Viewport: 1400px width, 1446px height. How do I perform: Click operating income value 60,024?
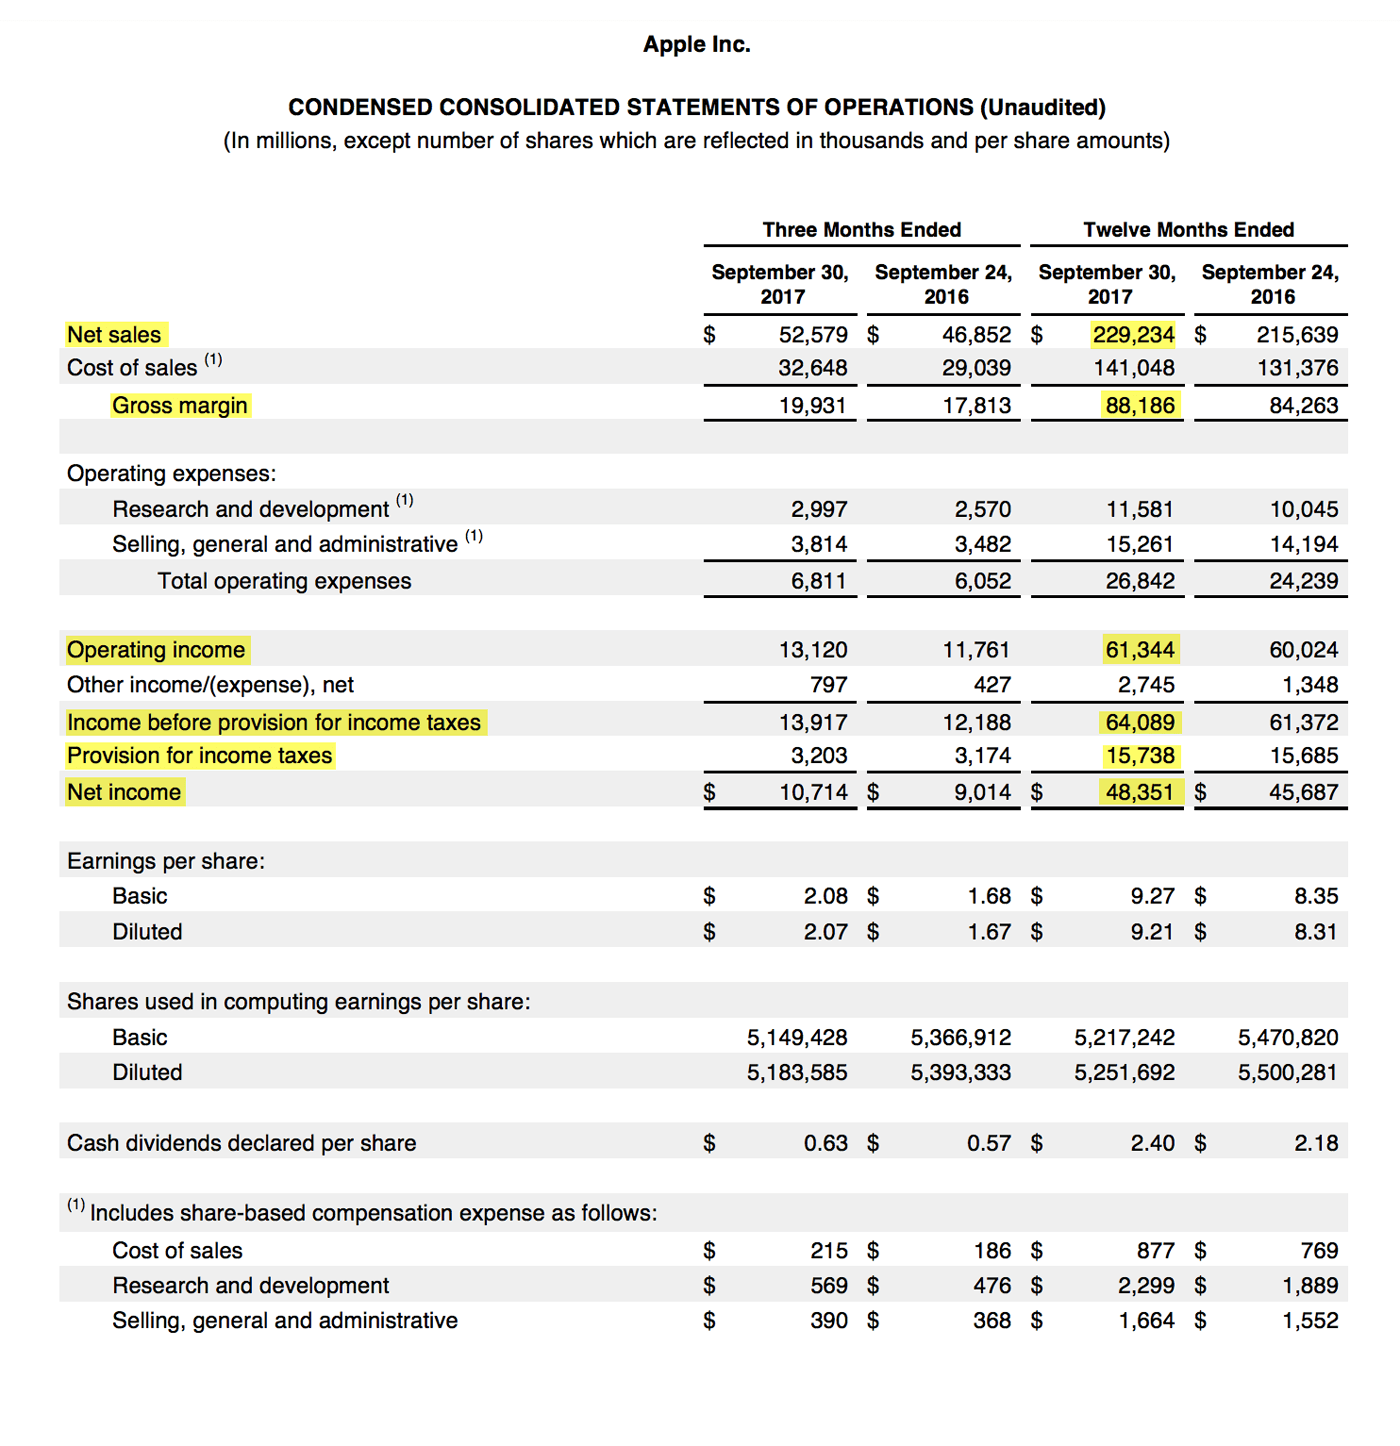coord(1304,650)
